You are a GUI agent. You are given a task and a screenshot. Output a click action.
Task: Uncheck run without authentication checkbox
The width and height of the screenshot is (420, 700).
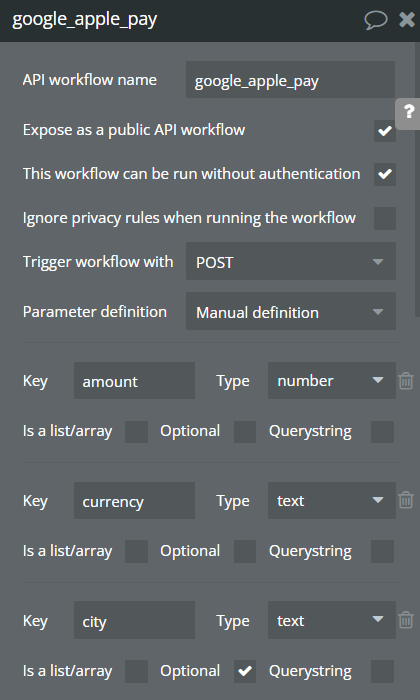click(385, 174)
